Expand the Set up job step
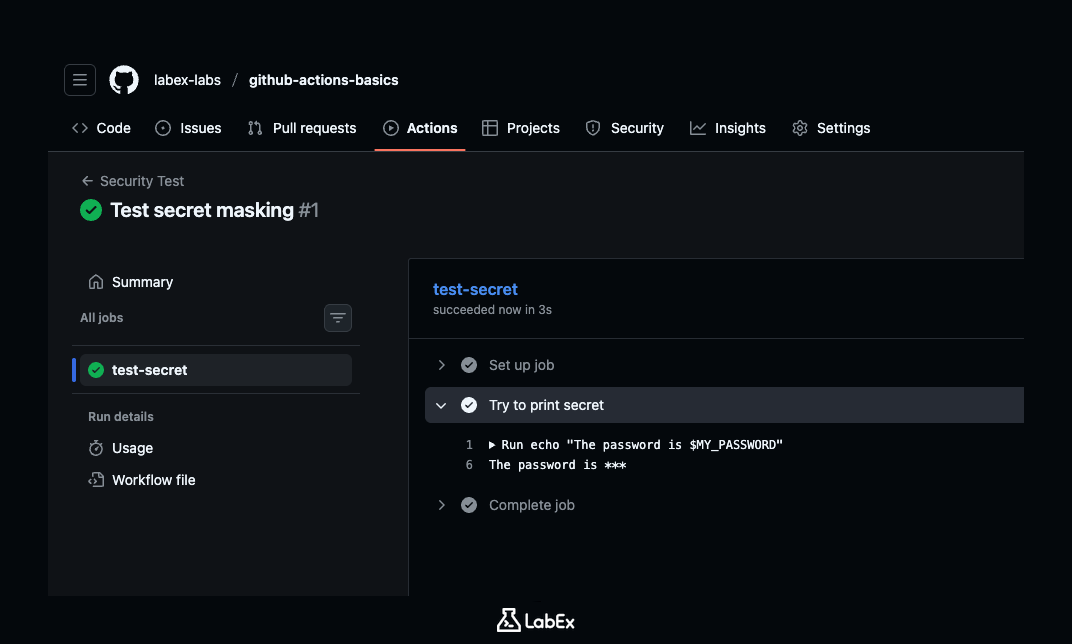1072x644 pixels. [x=442, y=365]
